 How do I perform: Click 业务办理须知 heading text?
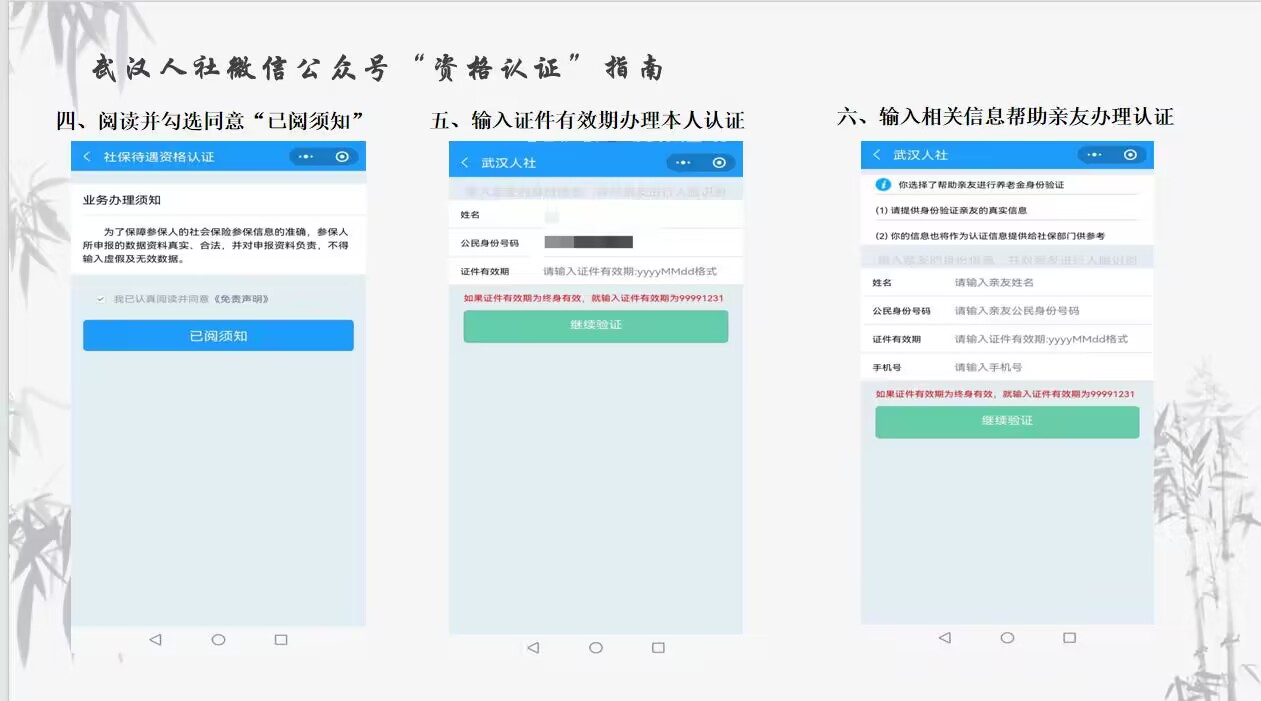pos(122,201)
